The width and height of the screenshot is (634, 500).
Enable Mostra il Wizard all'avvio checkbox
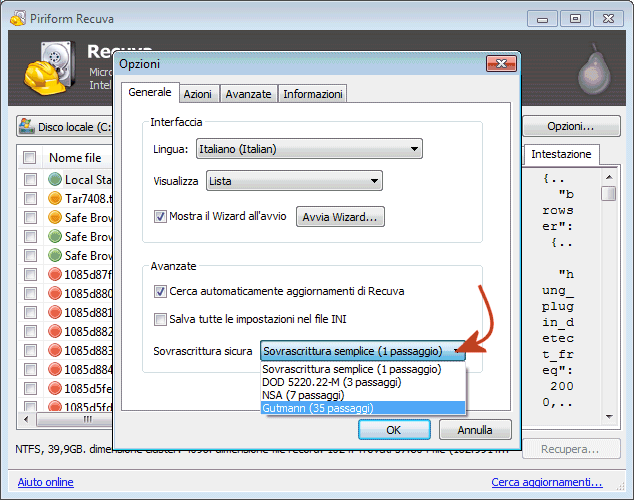pyautogui.click(x=160, y=217)
